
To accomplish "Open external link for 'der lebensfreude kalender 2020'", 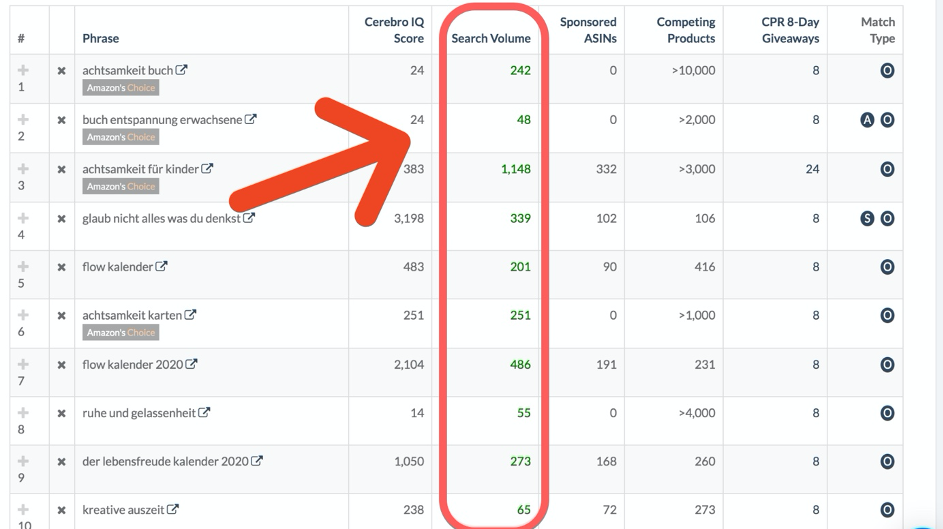I will (x=257, y=461).
